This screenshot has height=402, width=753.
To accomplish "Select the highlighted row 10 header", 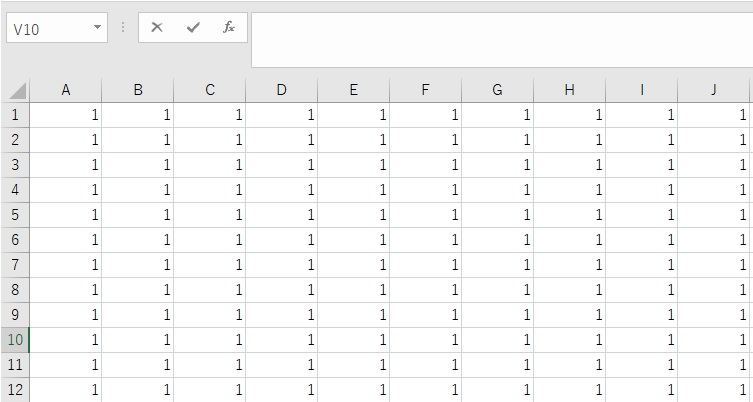I will tap(15, 340).
